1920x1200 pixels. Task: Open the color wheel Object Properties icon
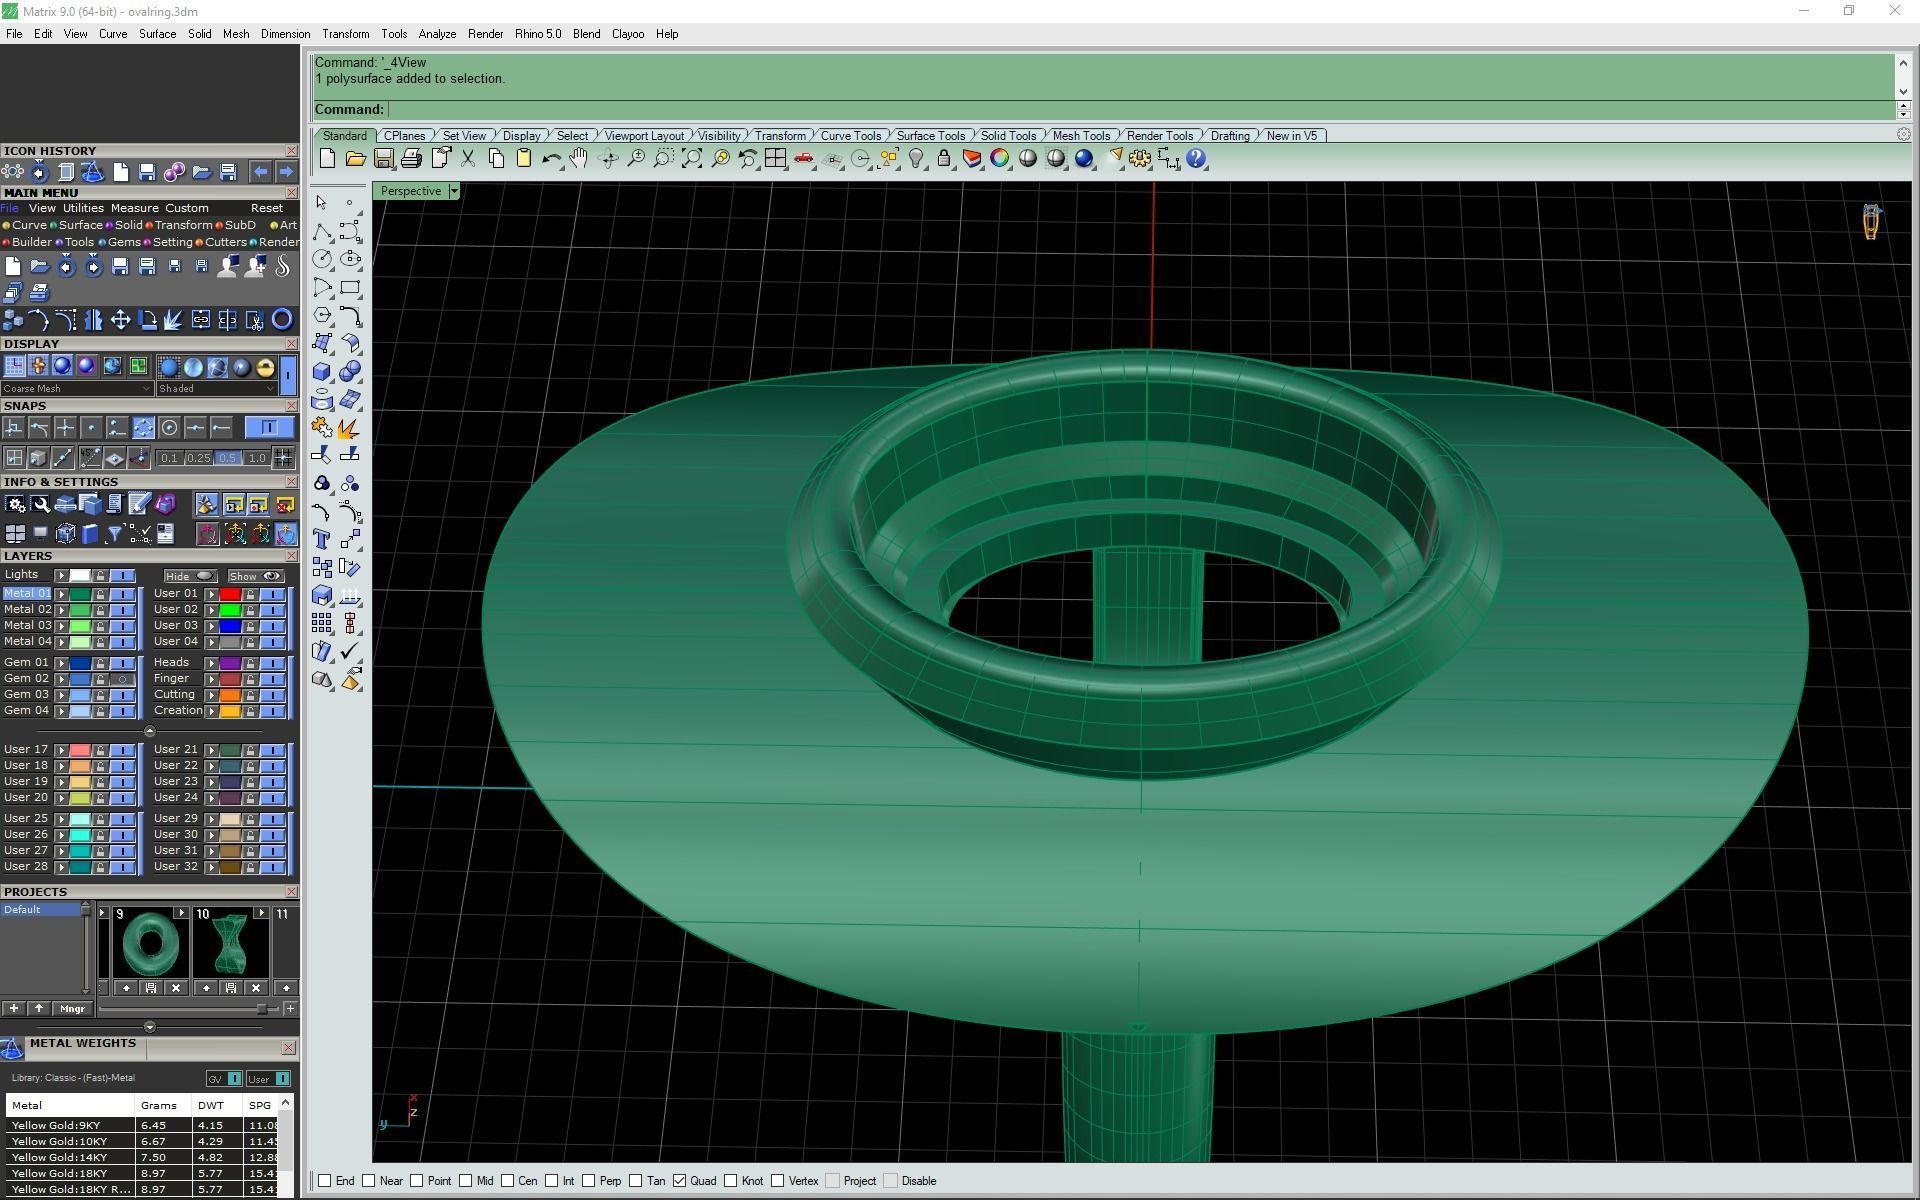click(999, 159)
